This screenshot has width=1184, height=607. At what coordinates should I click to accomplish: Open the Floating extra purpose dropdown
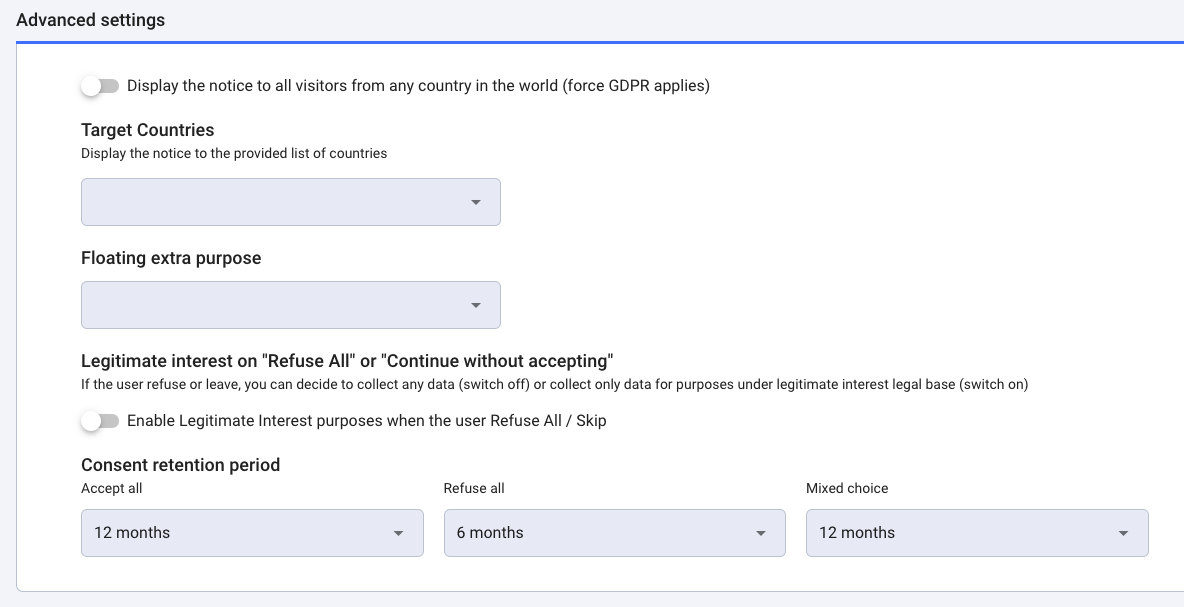[x=290, y=304]
